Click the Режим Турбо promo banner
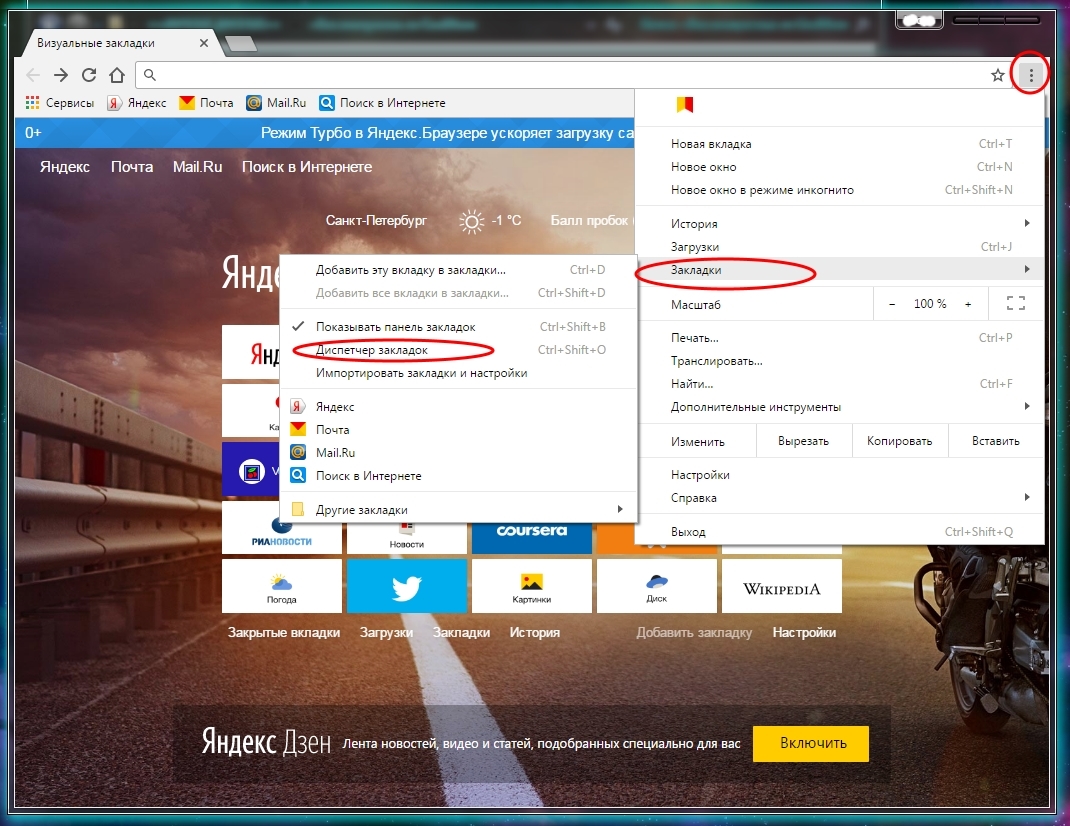This screenshot has height=826, width=1070. pos(325,133)
